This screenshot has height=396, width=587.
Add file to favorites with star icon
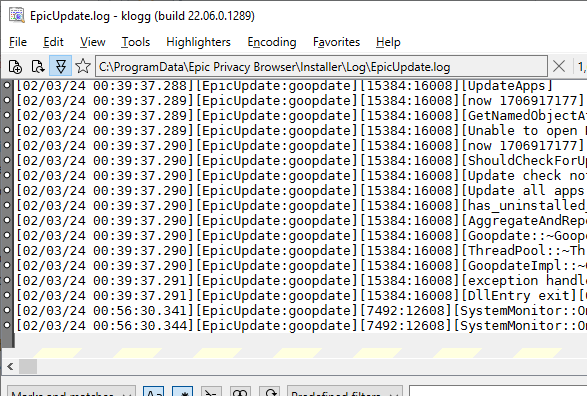83,67
